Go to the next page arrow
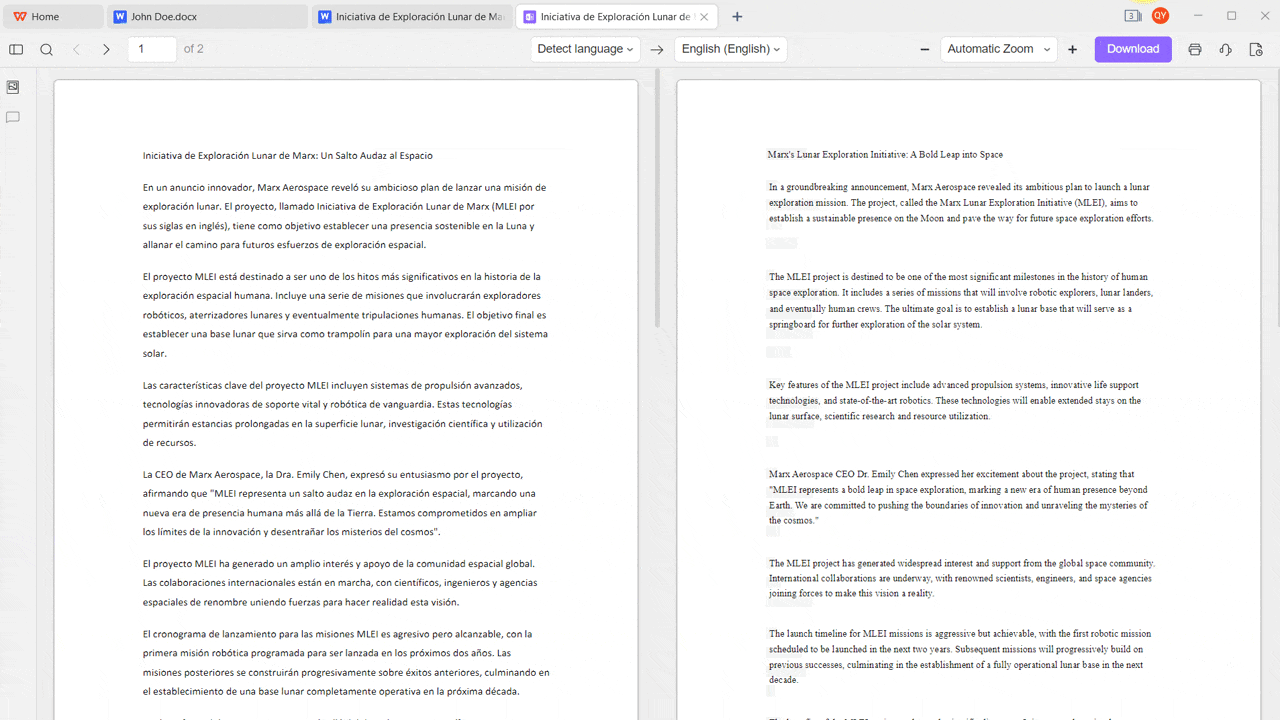This screenshot has height=720, width=1280. click(x=106, y=49)
